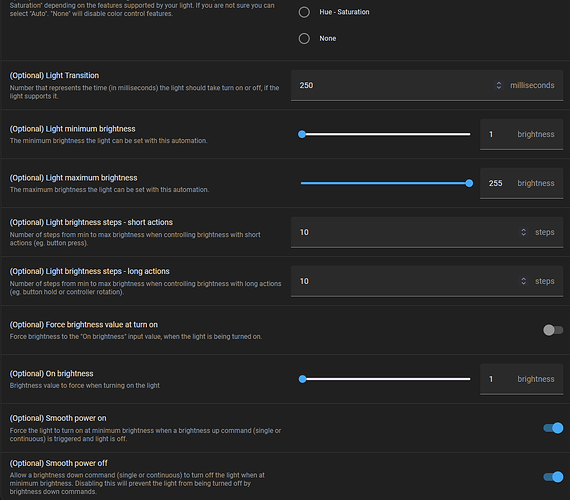The image size is (570, 500).
Task: Click the short actions brightness steps field
Action: [x=427, y=232]
